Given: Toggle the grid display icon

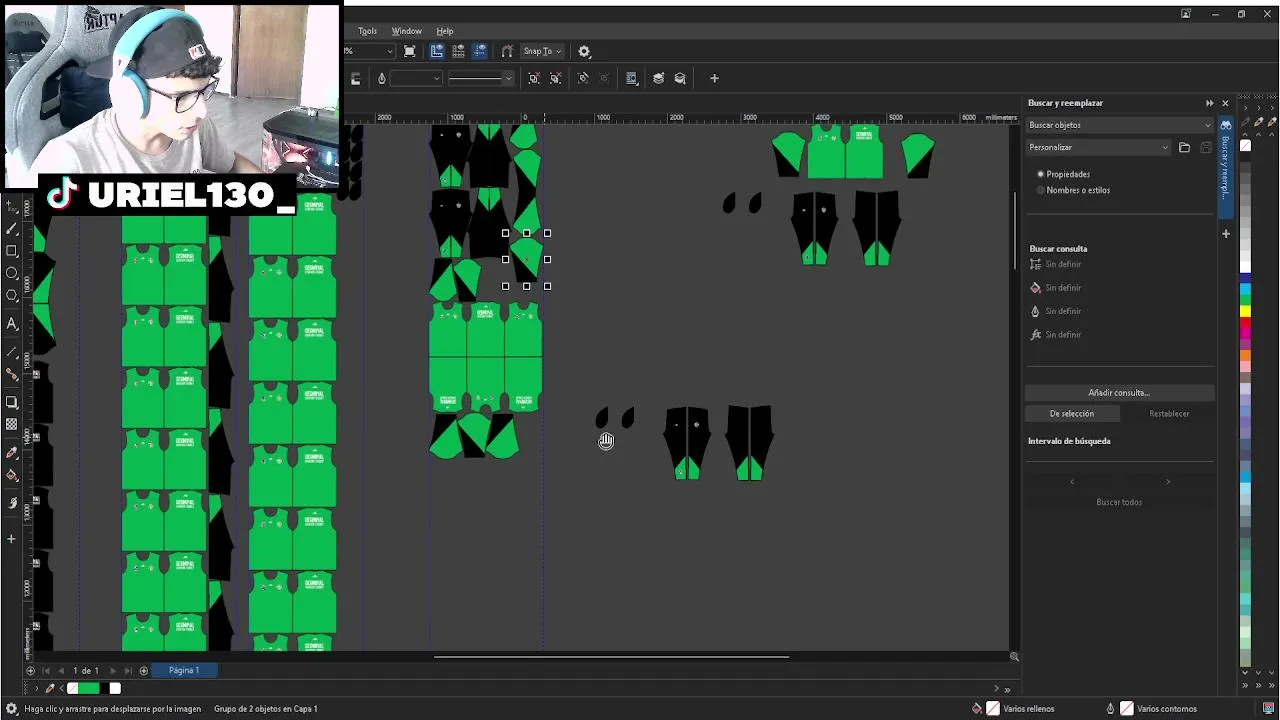Looking at the screenshot, I should click(x=458, y=51).
